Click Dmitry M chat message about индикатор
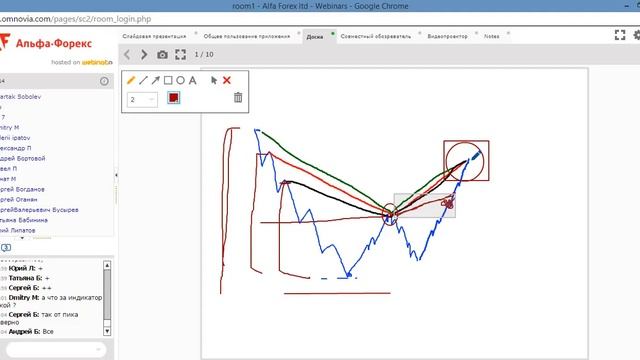Screen dimensions: 640x360 [x=51, y=301]
